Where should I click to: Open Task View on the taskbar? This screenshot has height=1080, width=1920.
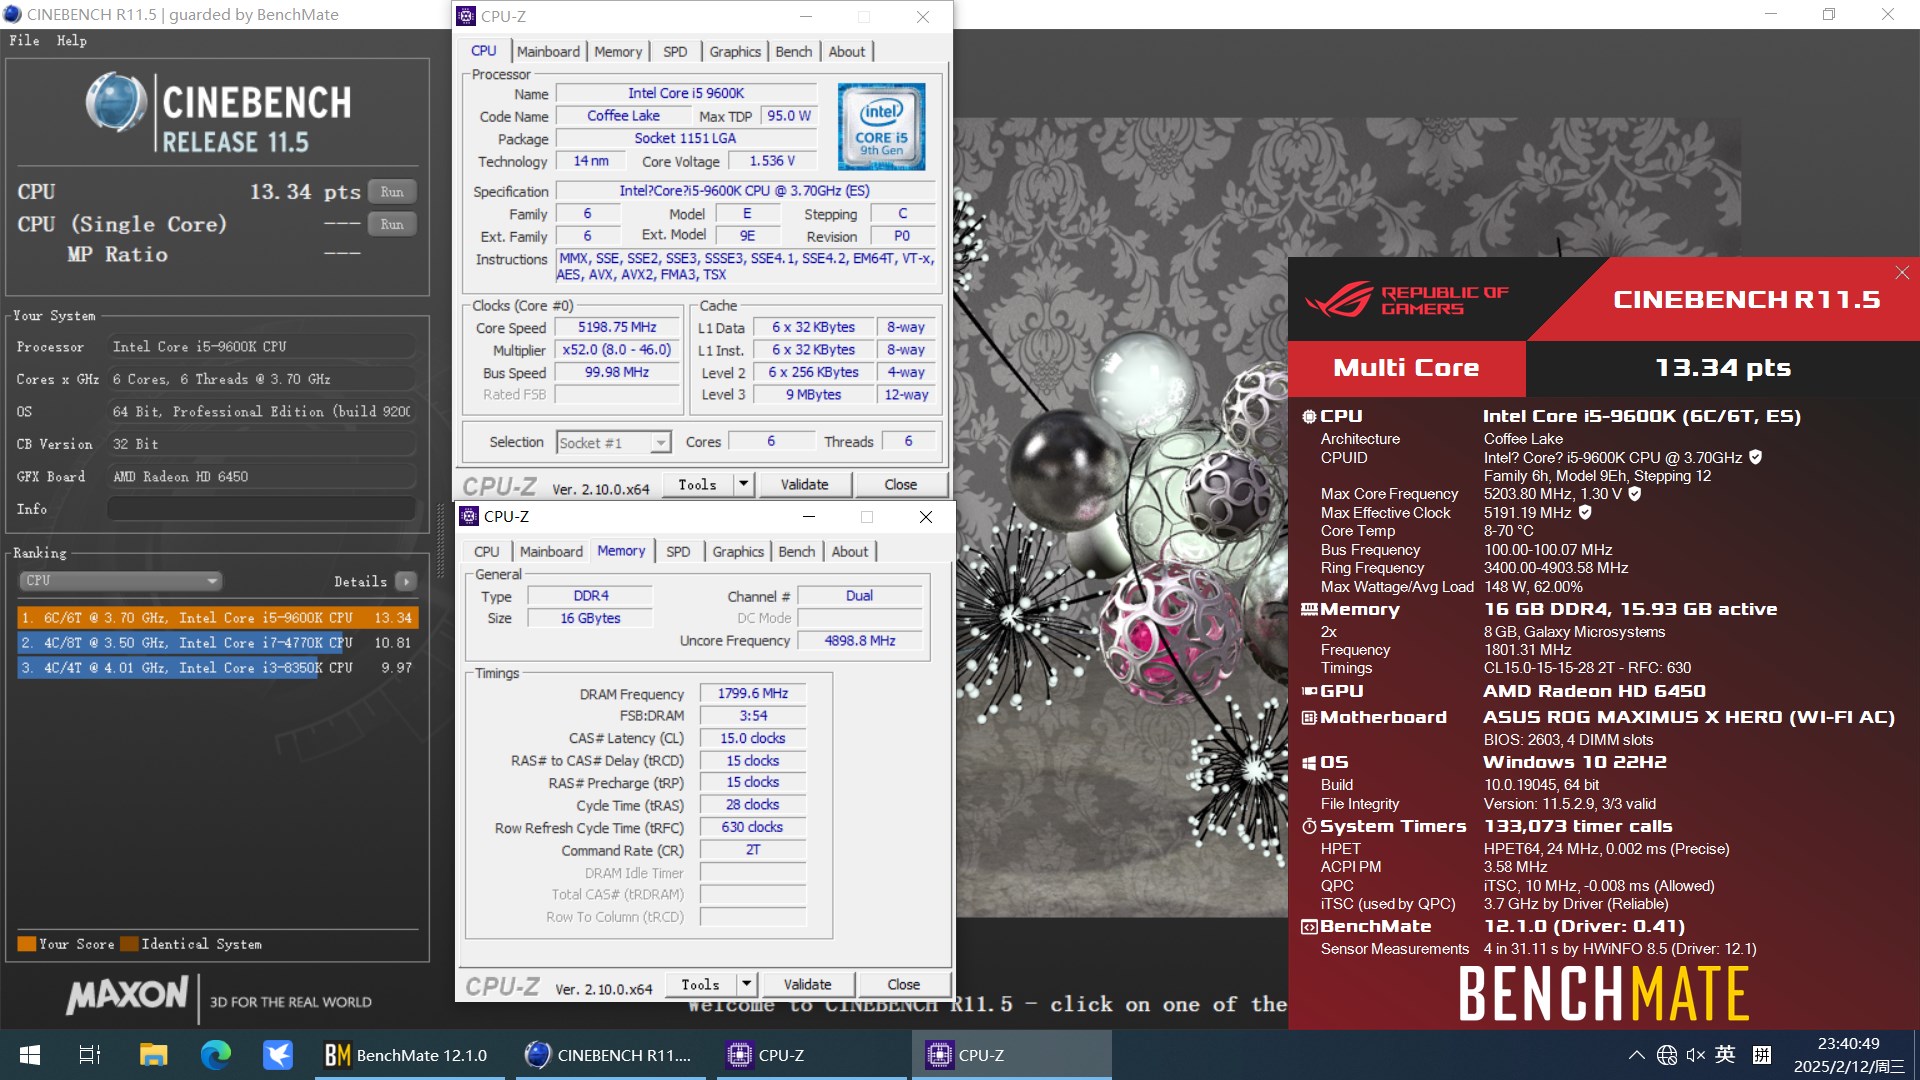pyautogui.click(x=90, y=1055)
